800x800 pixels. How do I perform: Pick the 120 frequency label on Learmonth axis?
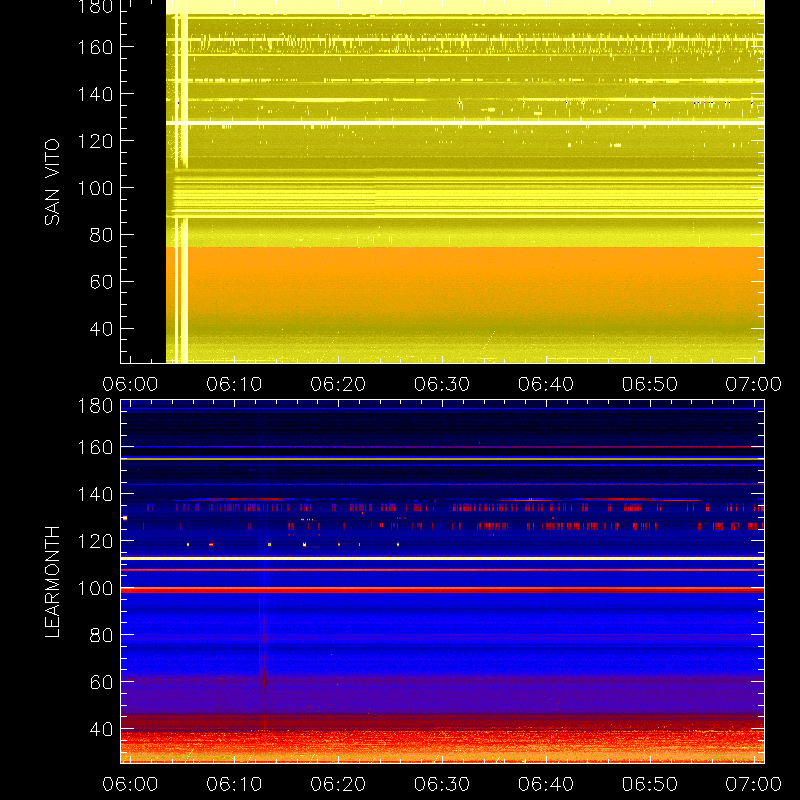[x=95, y=541]
